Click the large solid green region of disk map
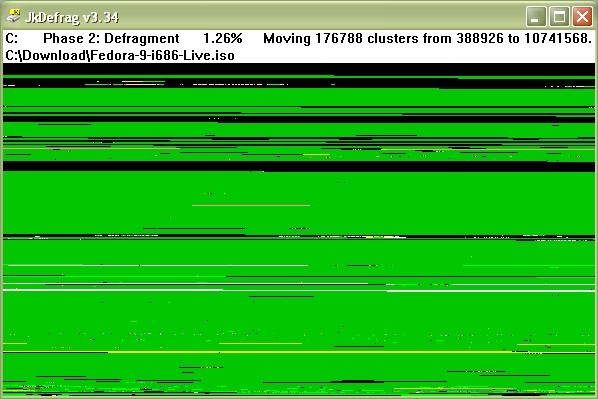This screenshot has width=598, height=399. [299, 202]
